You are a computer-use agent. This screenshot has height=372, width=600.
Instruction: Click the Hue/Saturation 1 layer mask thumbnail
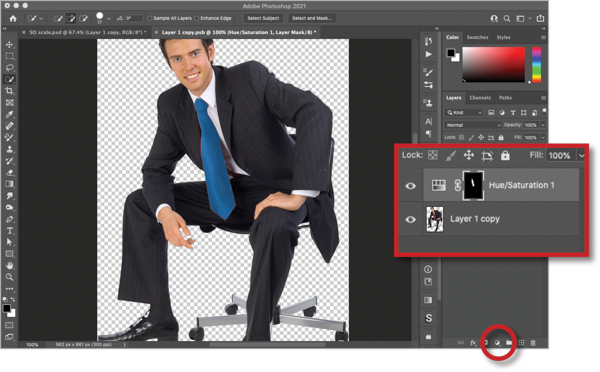click(x=473, y=186)
